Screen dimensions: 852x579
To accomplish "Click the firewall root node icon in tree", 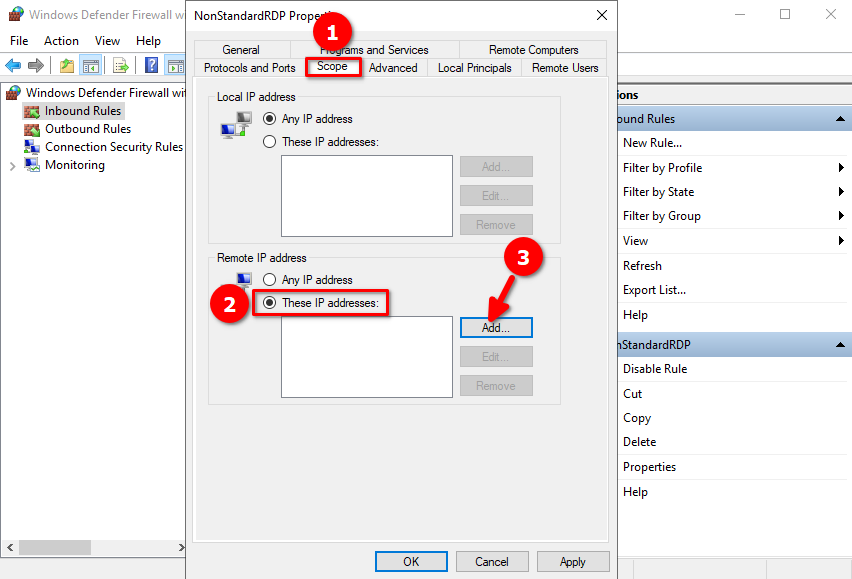I will point(14,93).
